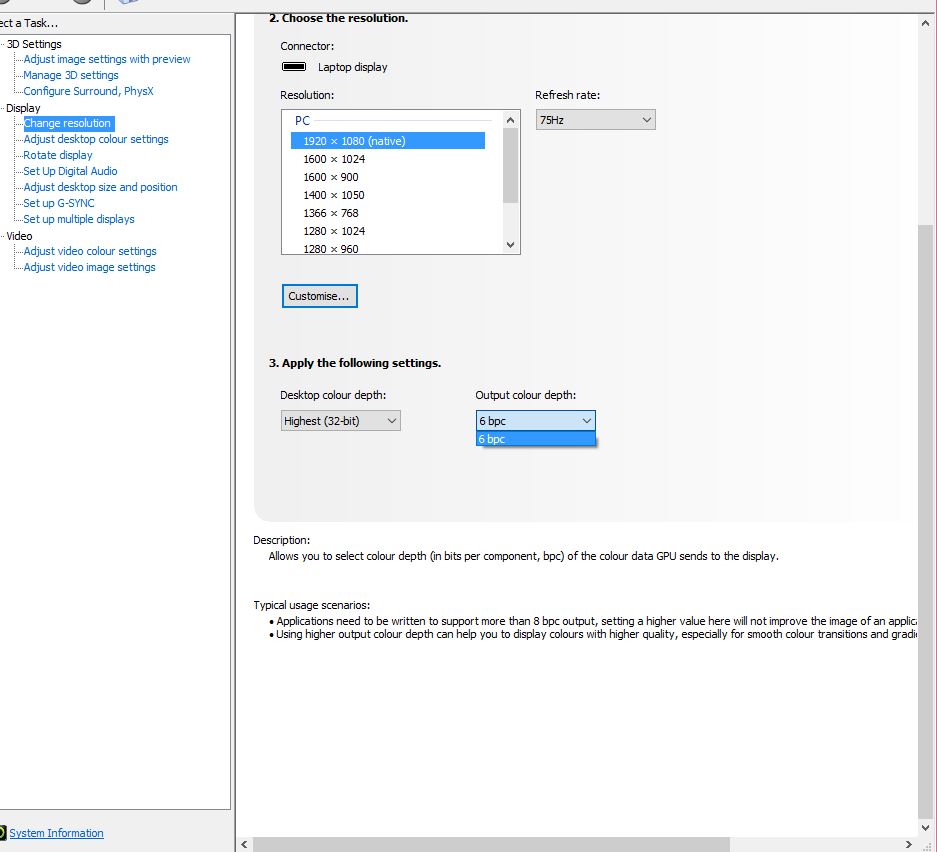Click resolution list scroll up arrow
This screenshot has height=852, width=937.
click(x=510, y=120)
